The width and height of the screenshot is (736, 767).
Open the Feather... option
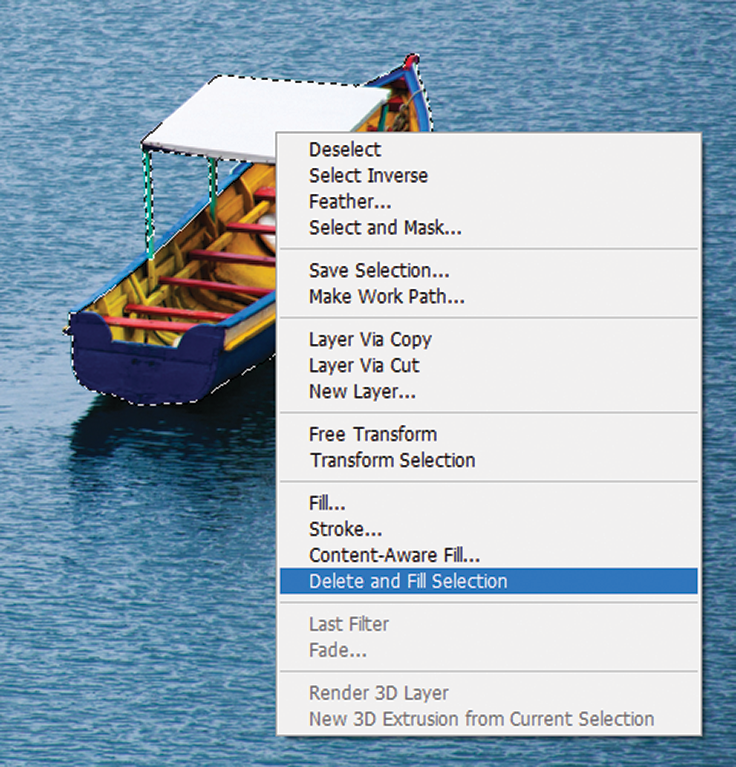click(x=348, y=202)
